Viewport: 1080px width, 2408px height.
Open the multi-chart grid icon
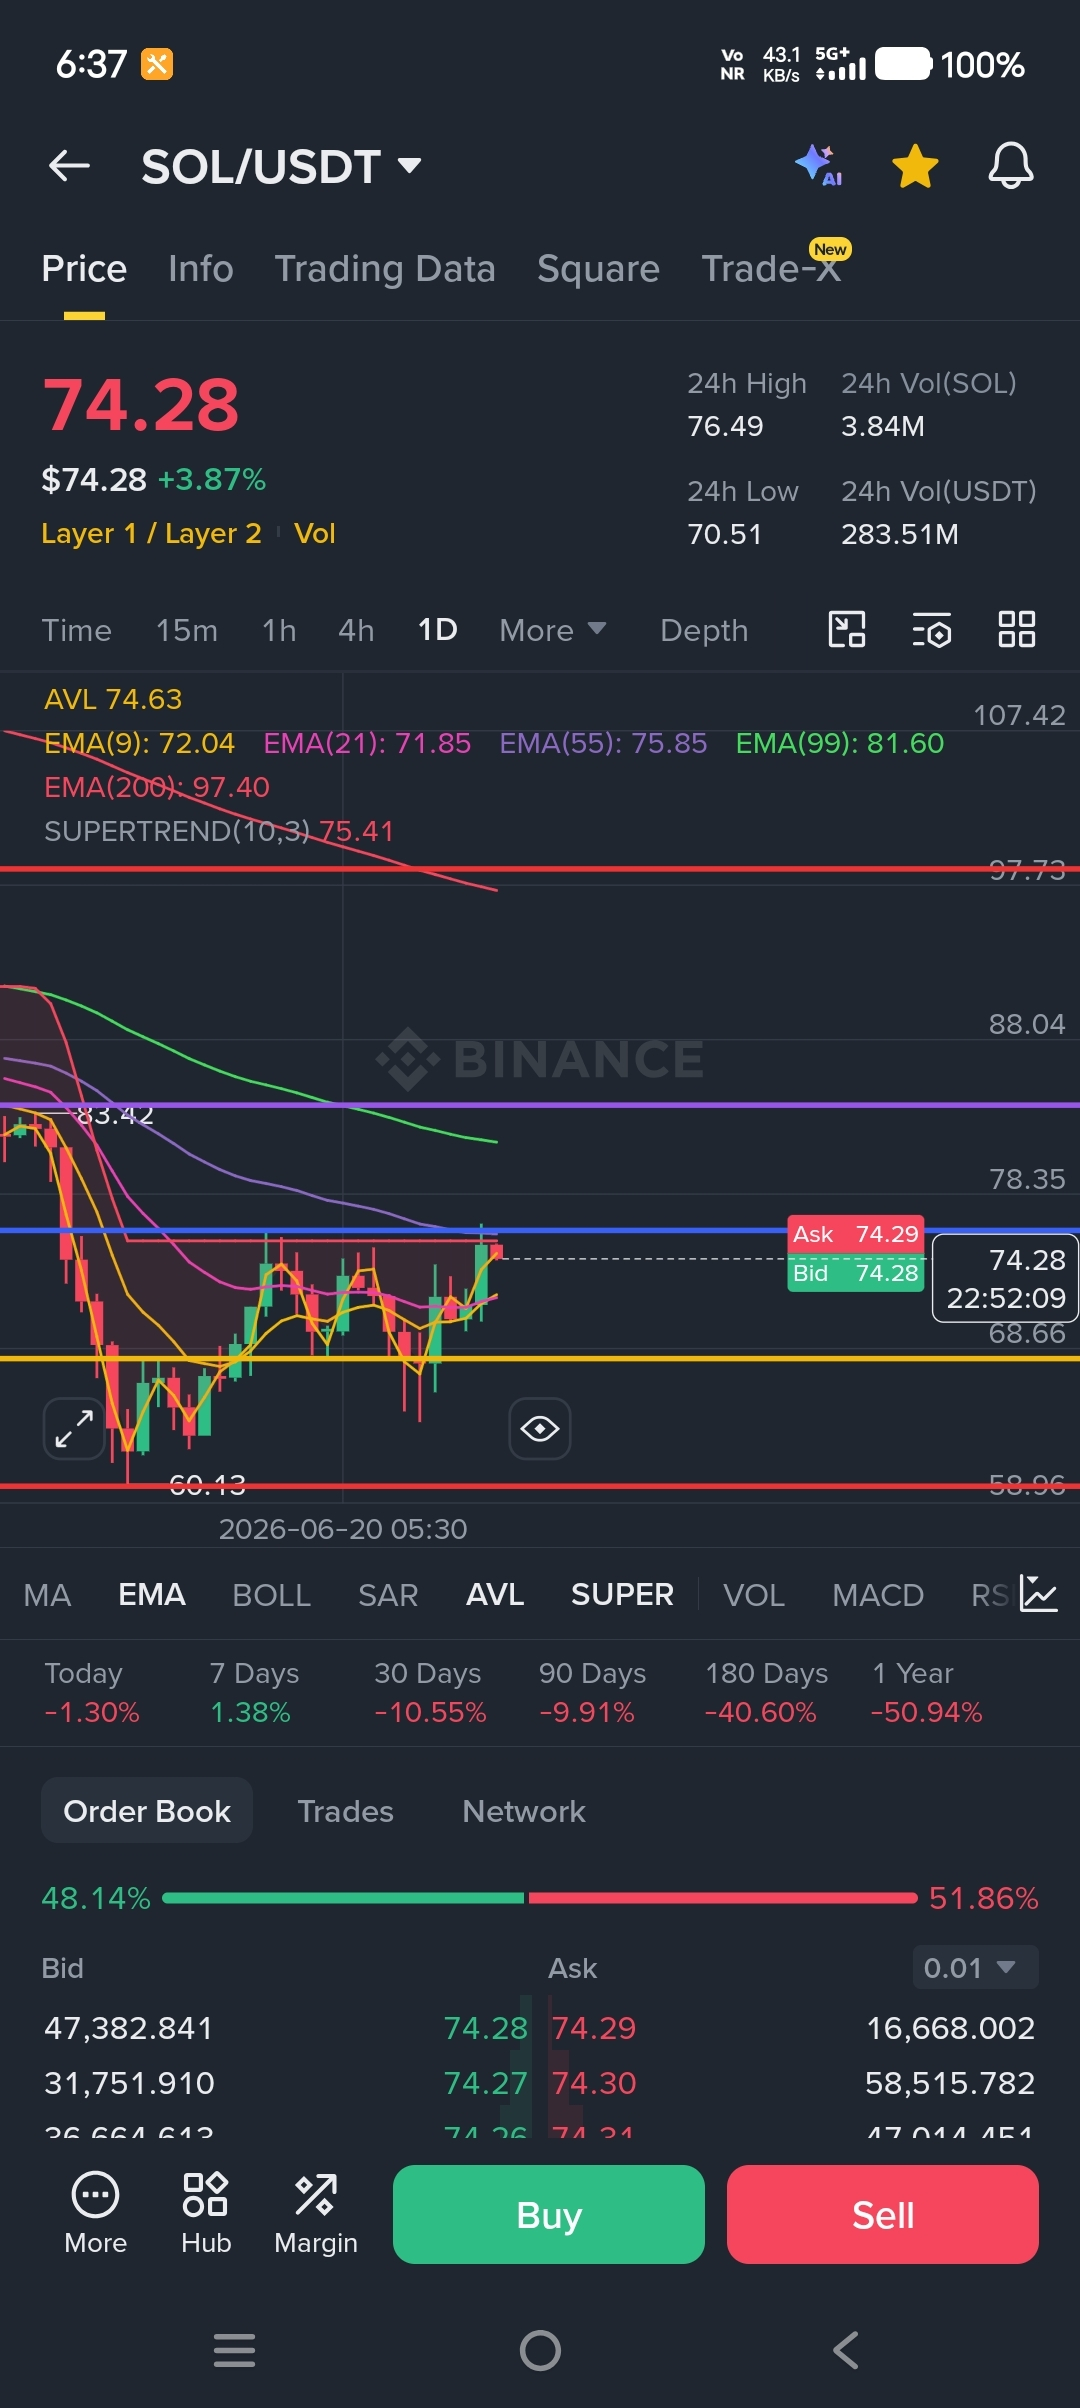[x=1017, y=630]
